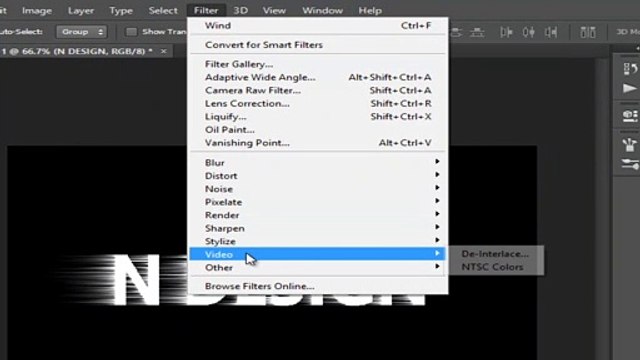Choose De-Interlace from Video submenu
The width and height of the screenshot is (640, 360).
coord(495,254)
